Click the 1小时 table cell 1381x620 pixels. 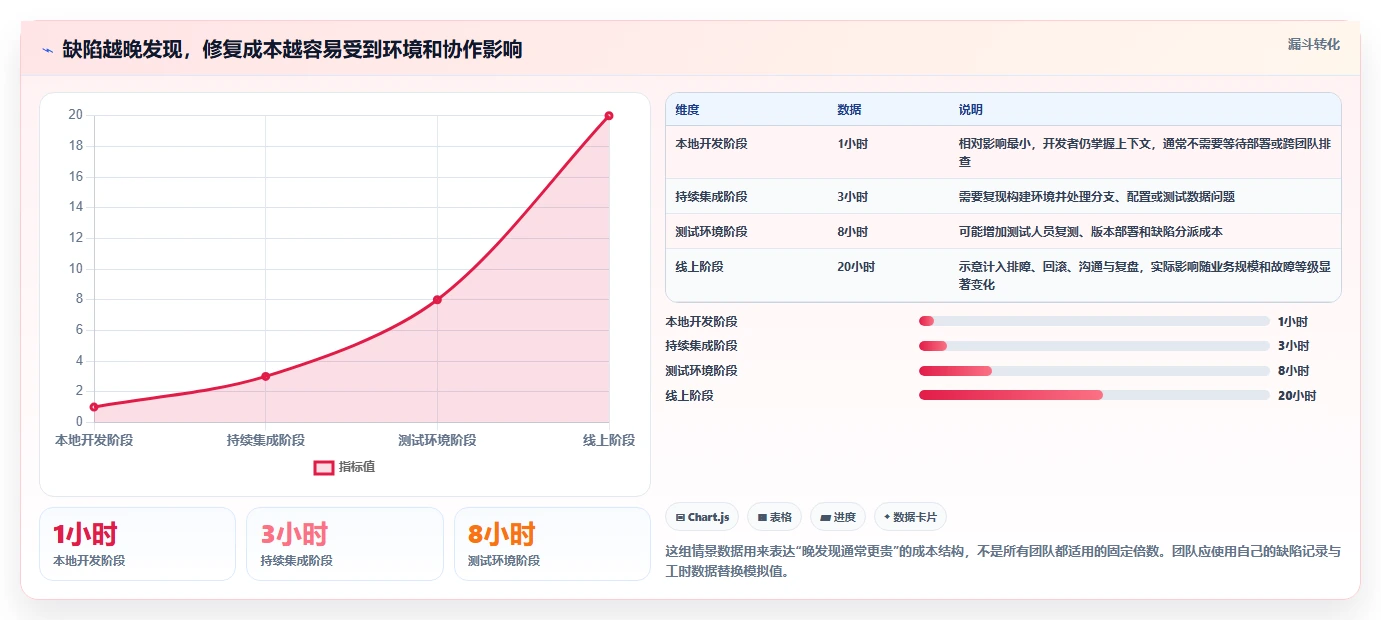coord(852,144)
